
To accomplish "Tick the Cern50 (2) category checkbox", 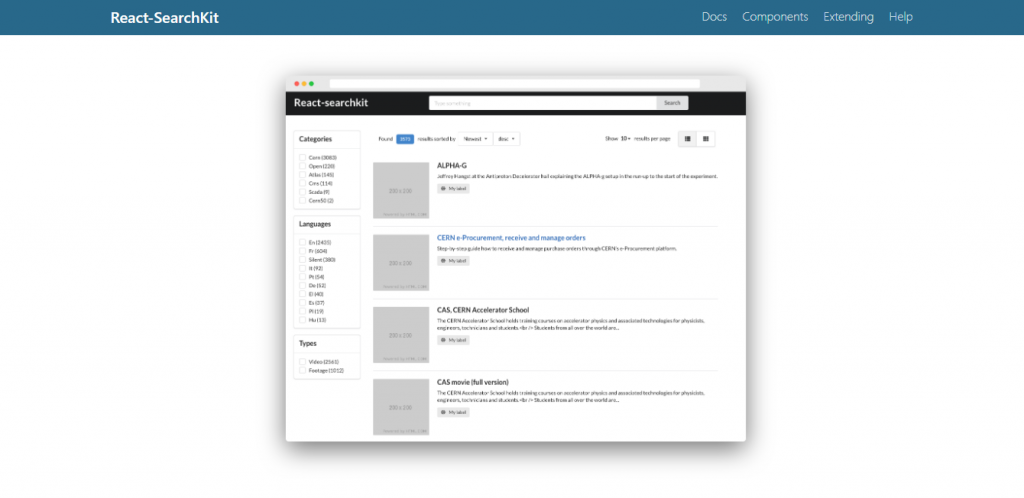I will coord(302,200).
